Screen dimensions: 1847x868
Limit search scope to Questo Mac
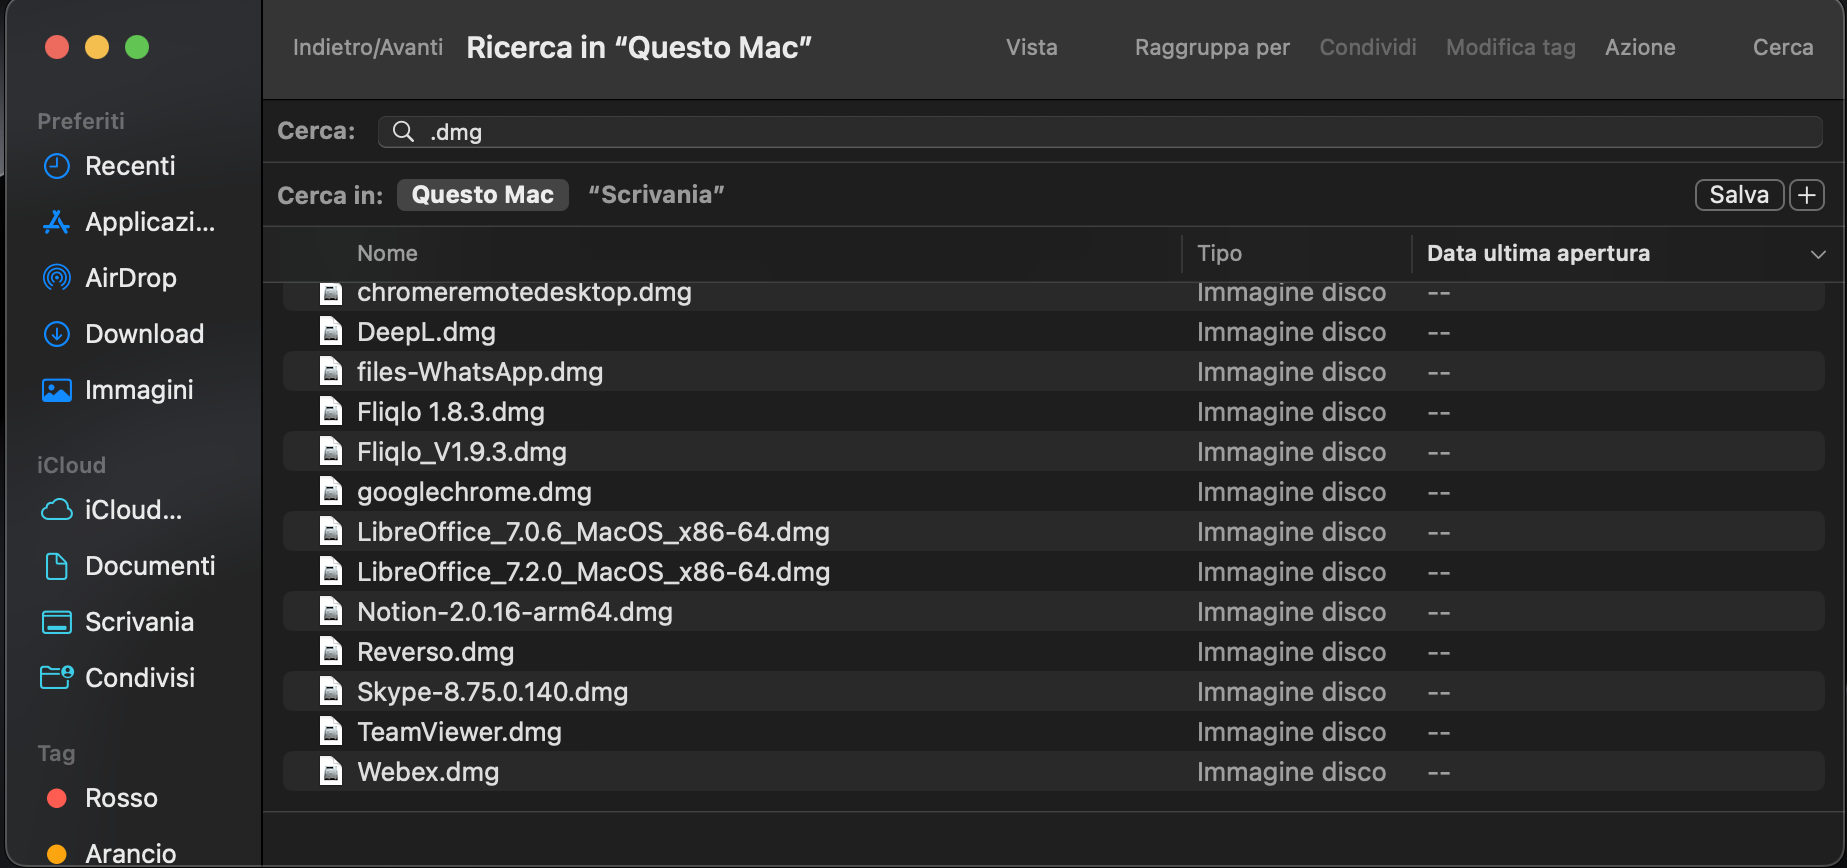tap(483, 195)
